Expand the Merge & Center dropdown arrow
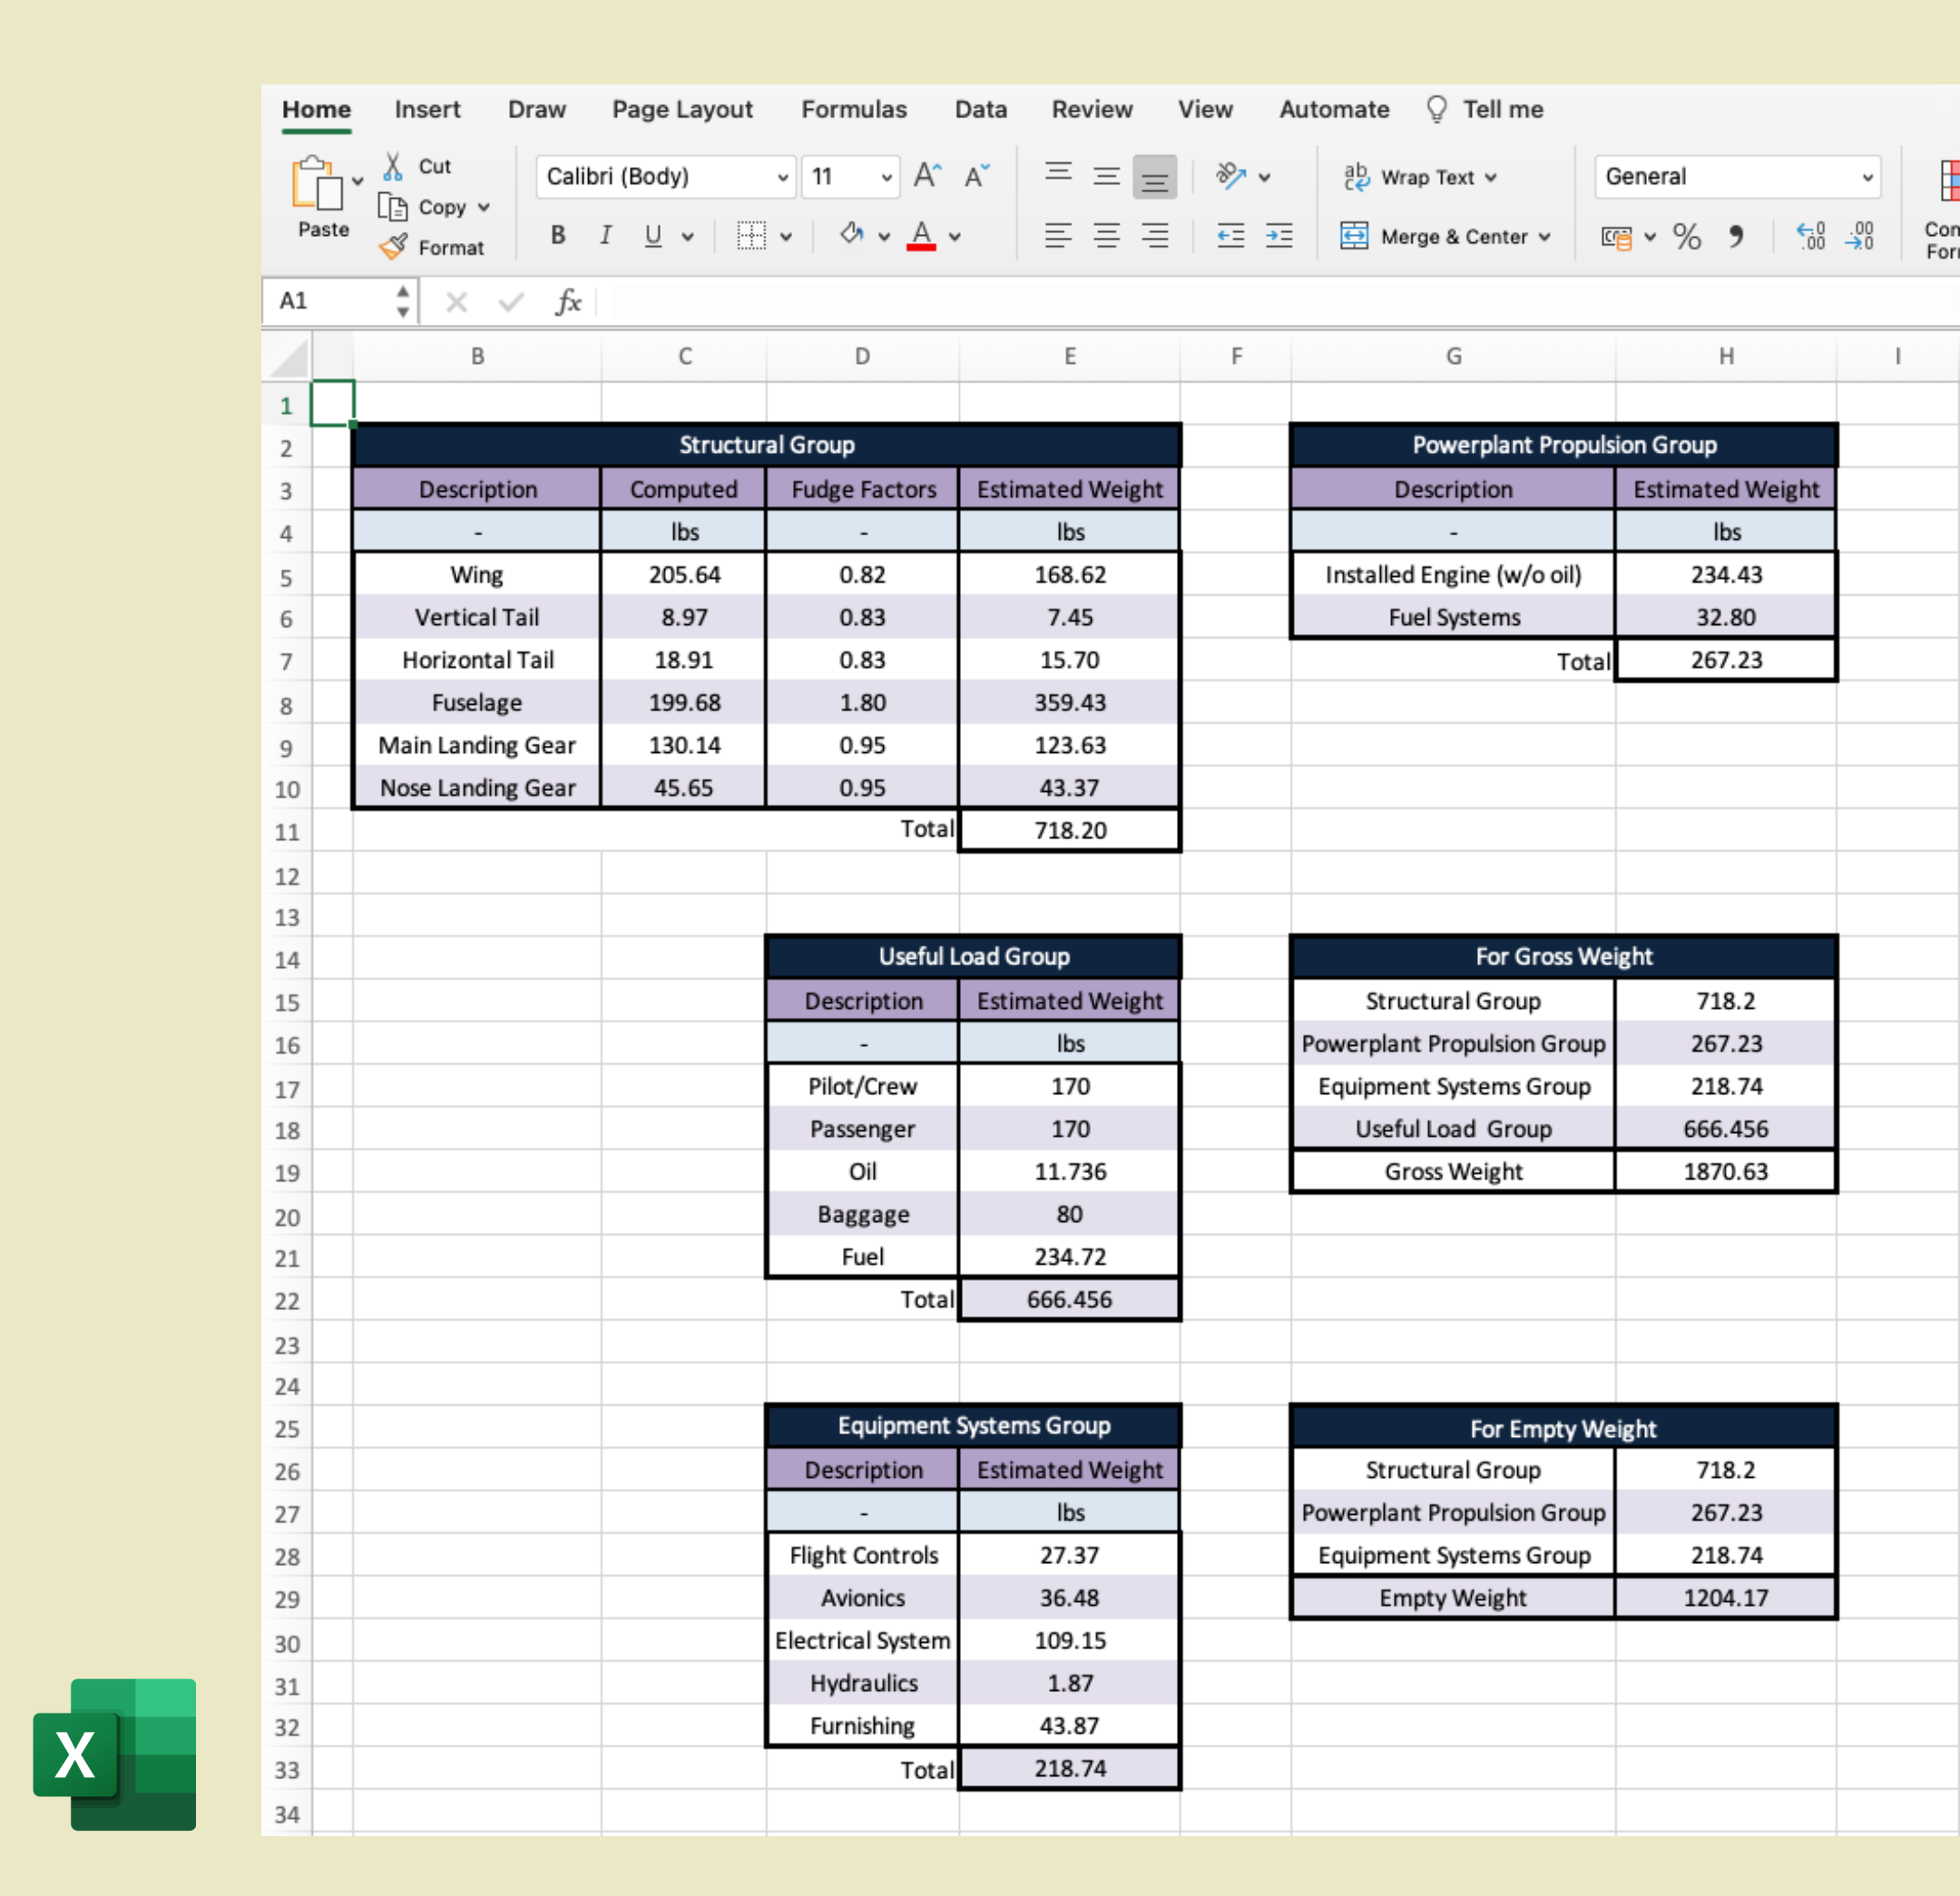 pos(1545,237)
